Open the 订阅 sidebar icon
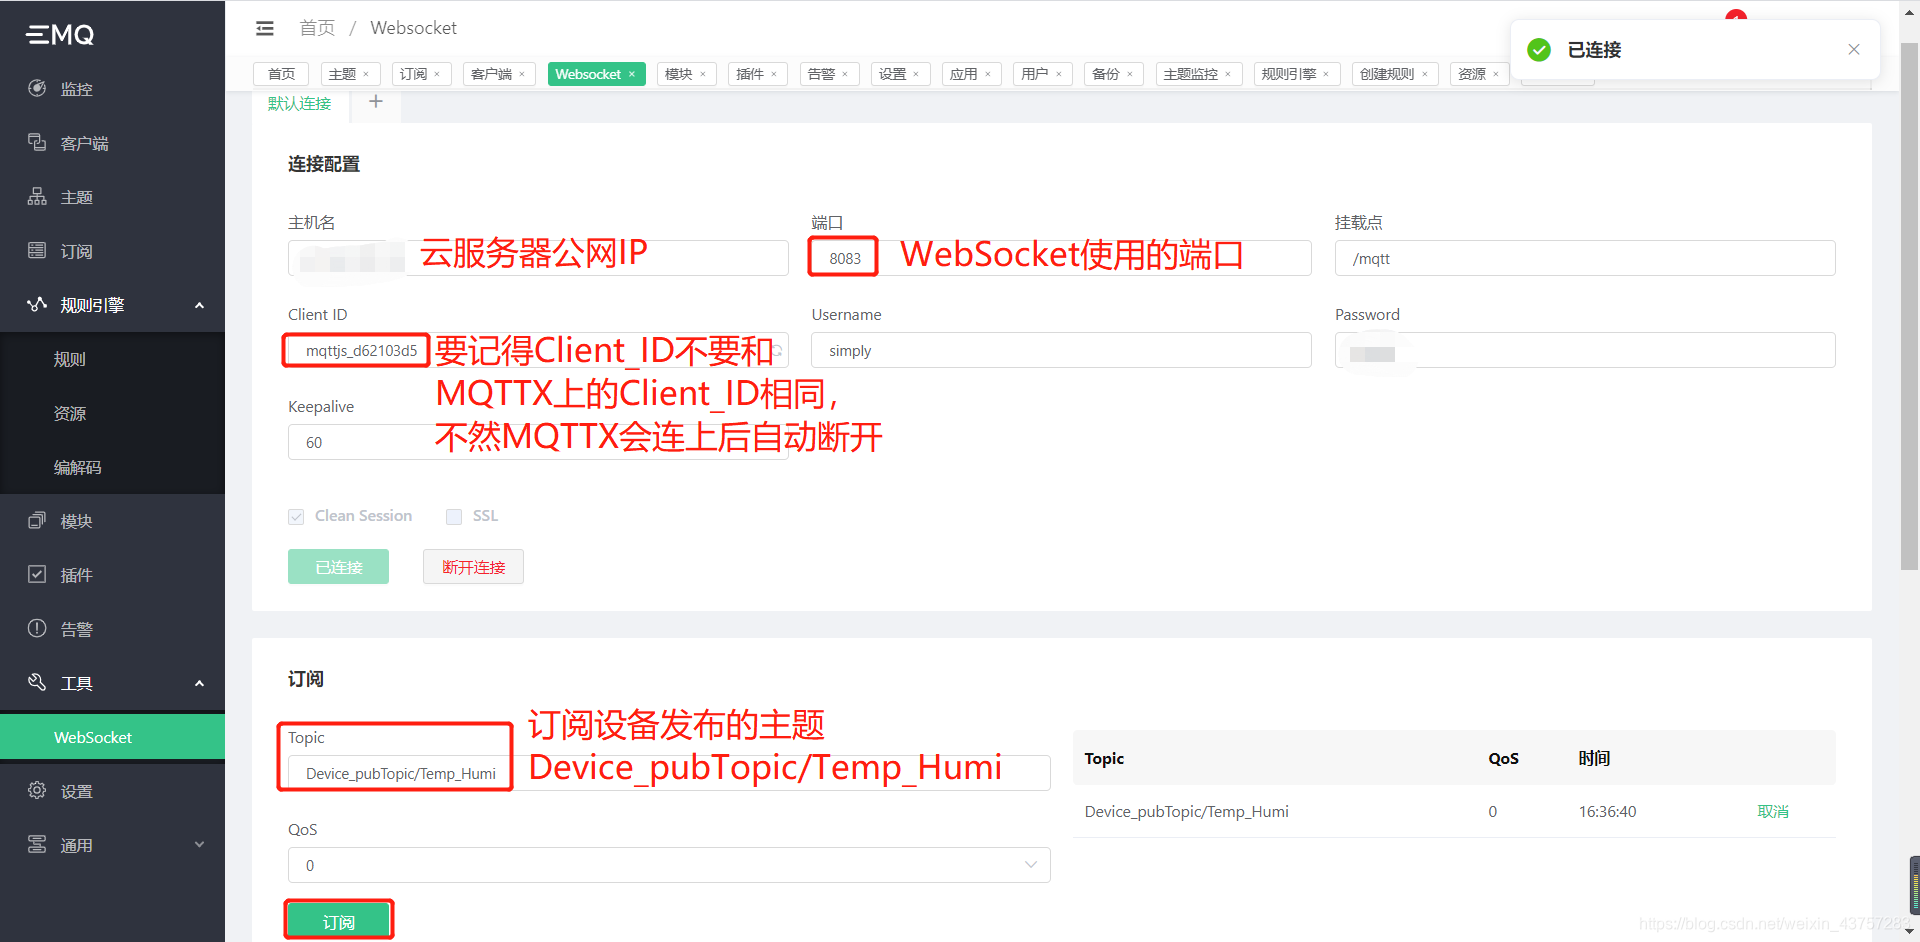Viewport: 1920px width, 942px height. click(x=37, y=250)
